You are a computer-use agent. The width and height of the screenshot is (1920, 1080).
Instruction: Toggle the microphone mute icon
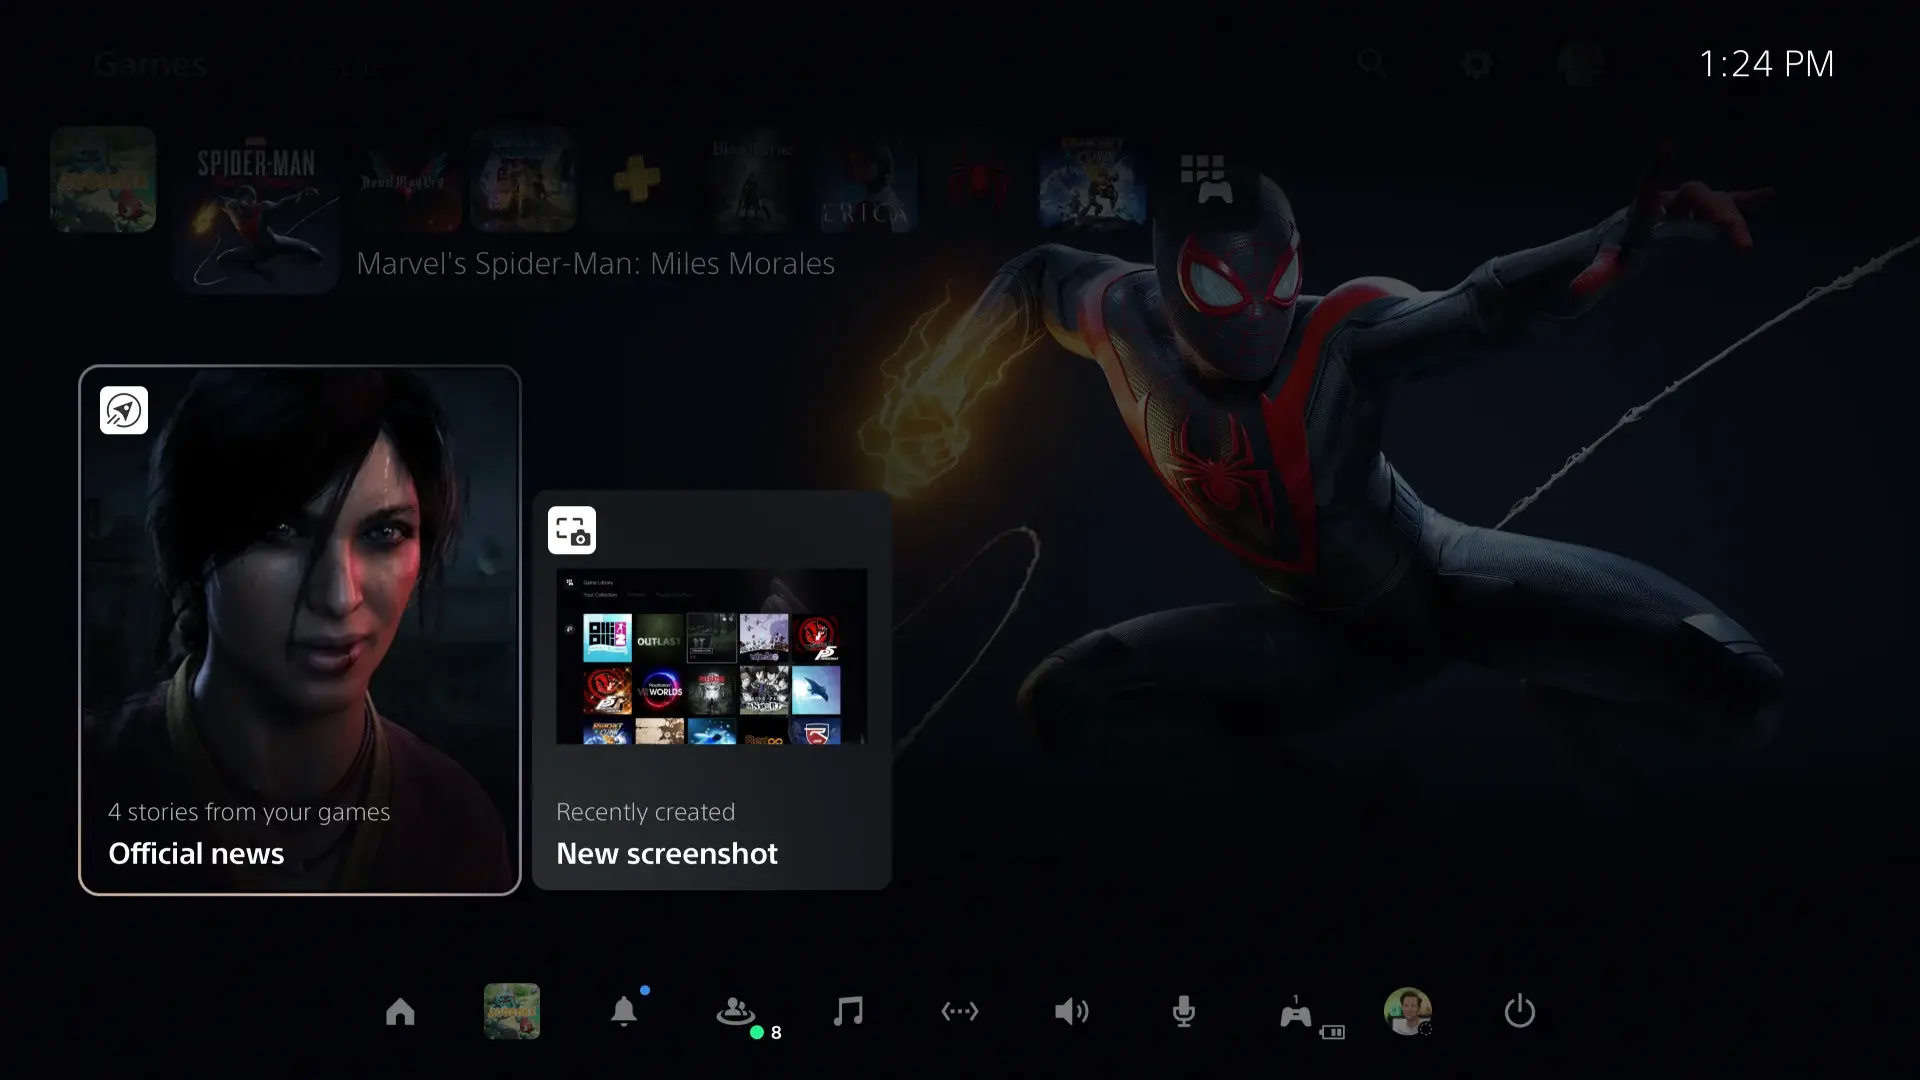point(1183,1012)
